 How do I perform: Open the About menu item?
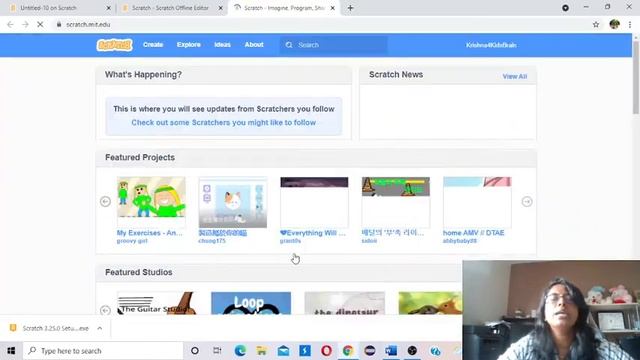point(254,45)
